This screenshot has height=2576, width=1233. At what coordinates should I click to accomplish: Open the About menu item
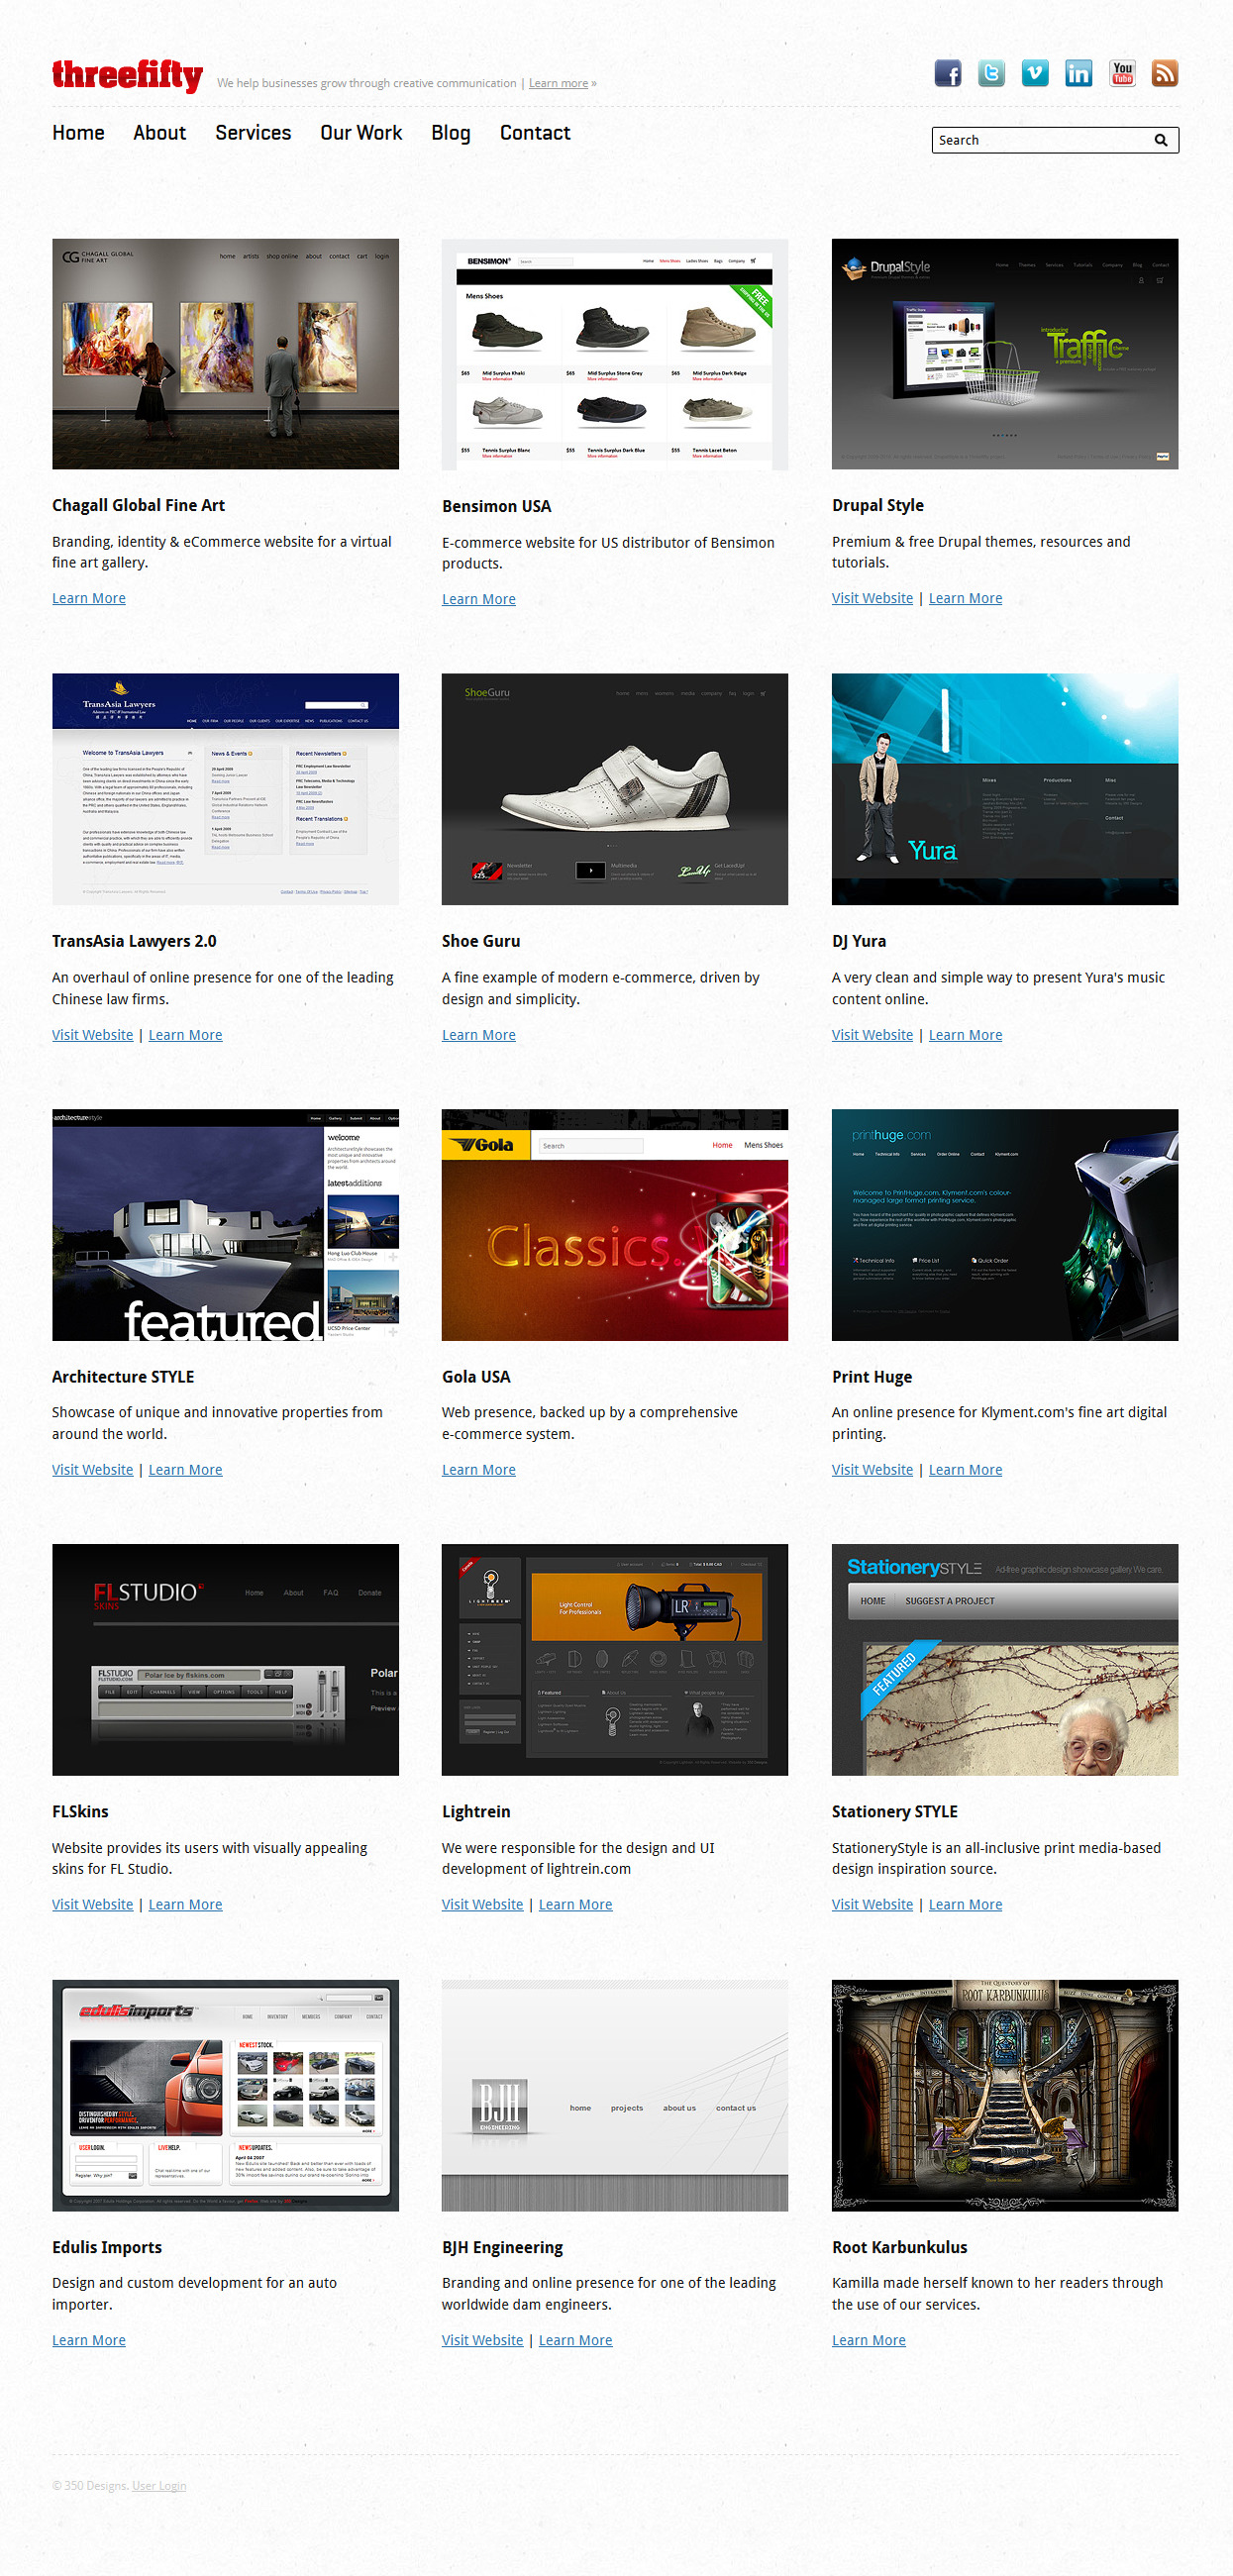pos(160,133)
